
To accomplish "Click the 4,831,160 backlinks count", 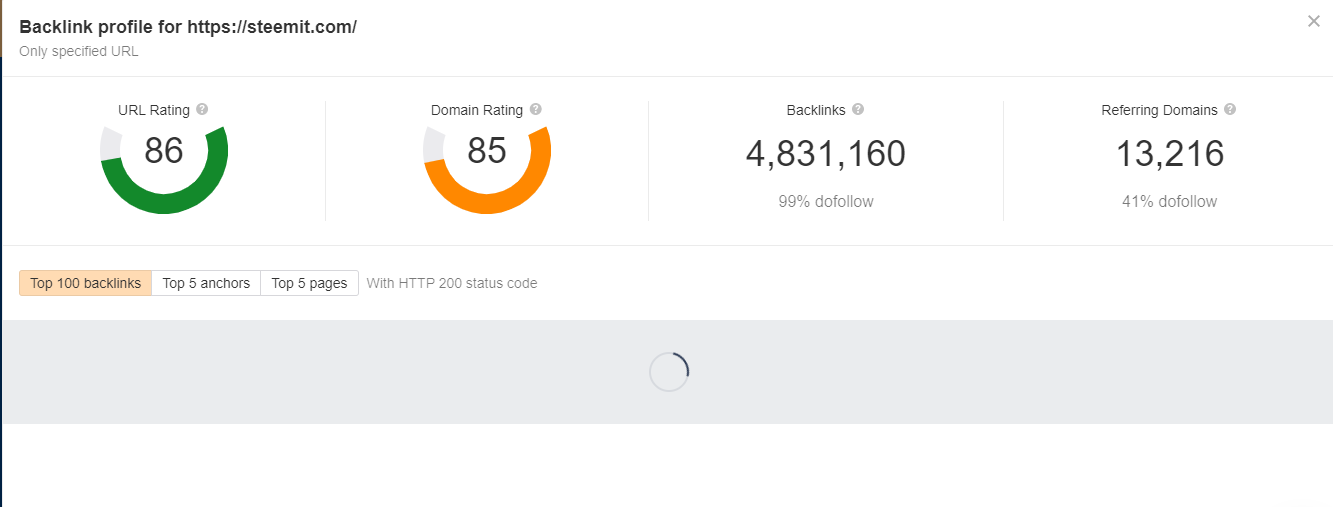I will tap(825, 154).
